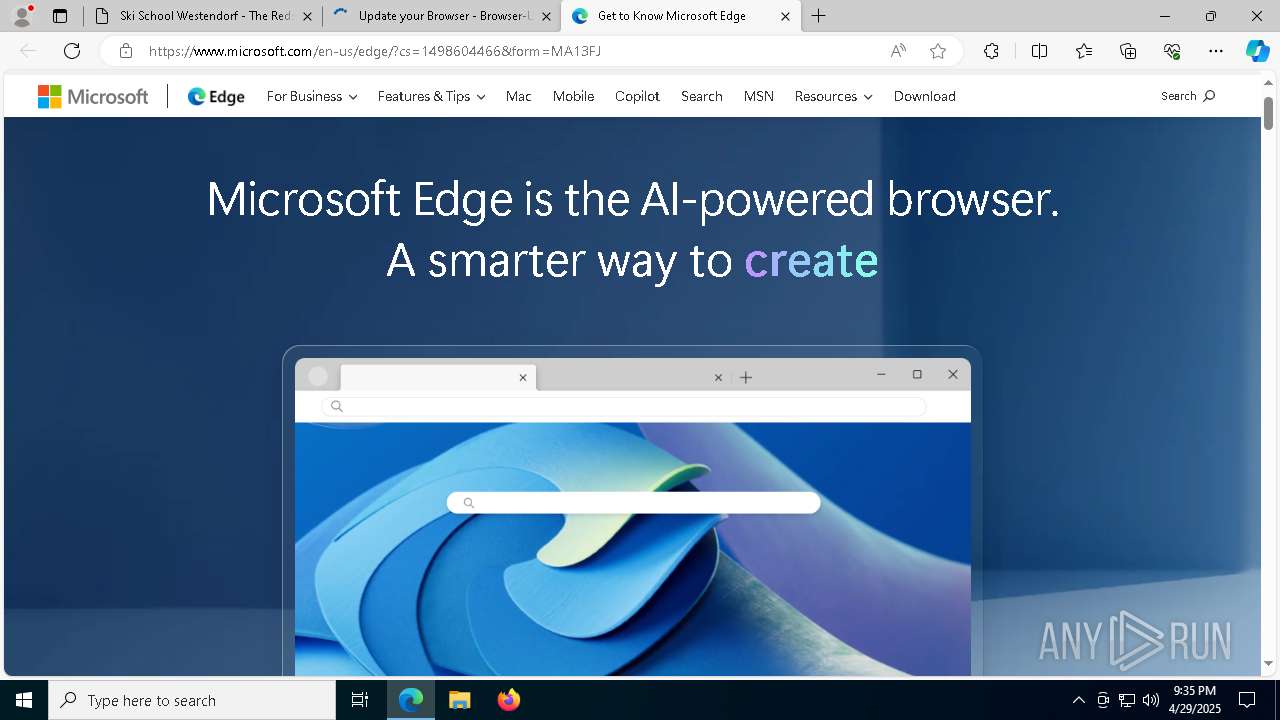This screenshot has height=720, width=1280.
Task: Open the clock showing 9:35 PM
Action: [x=1195, y=700]
